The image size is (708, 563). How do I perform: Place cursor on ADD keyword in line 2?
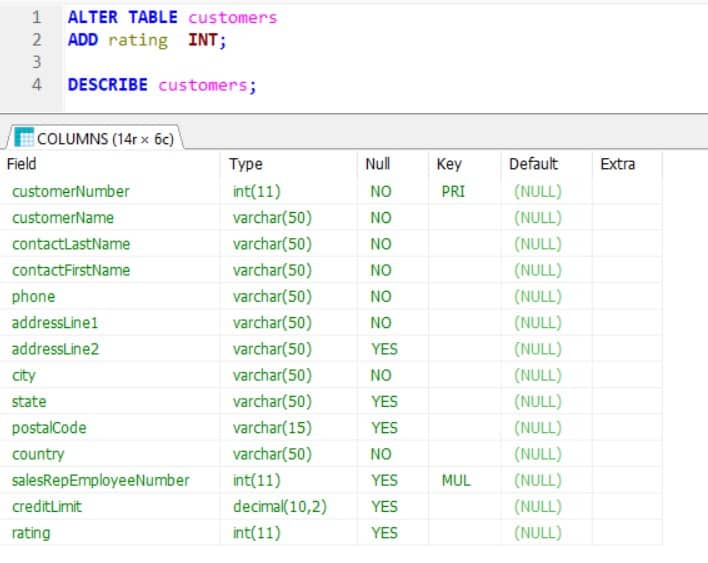click(83, 40)
